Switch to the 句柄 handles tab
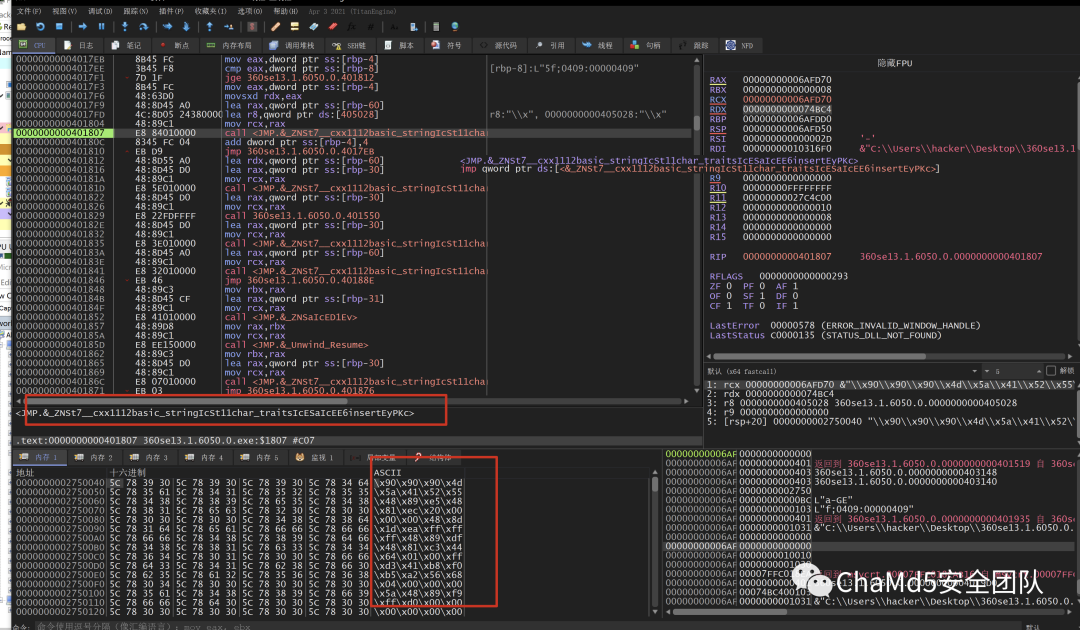The height and width of the screenshot is (630, 1080). coord(646,45)
